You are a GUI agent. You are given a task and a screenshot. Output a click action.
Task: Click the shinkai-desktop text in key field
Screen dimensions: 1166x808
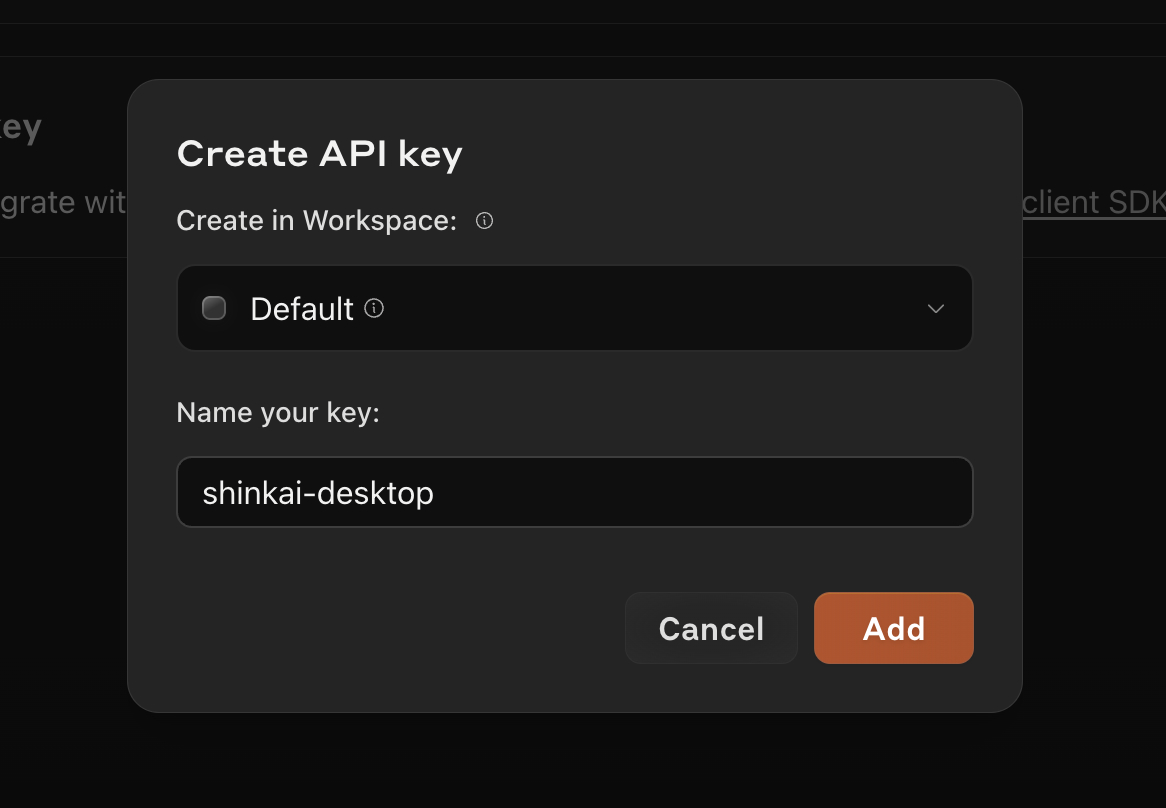coord(318,493)
